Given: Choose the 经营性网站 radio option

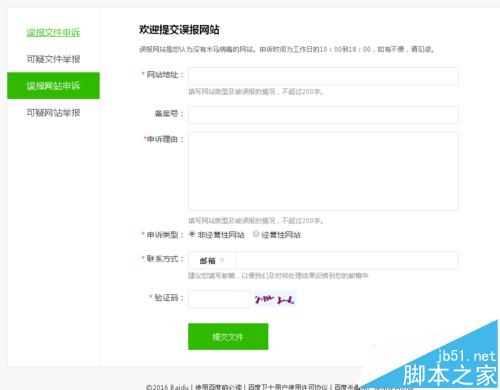Looking at the screenshot, I should [256, 234].
